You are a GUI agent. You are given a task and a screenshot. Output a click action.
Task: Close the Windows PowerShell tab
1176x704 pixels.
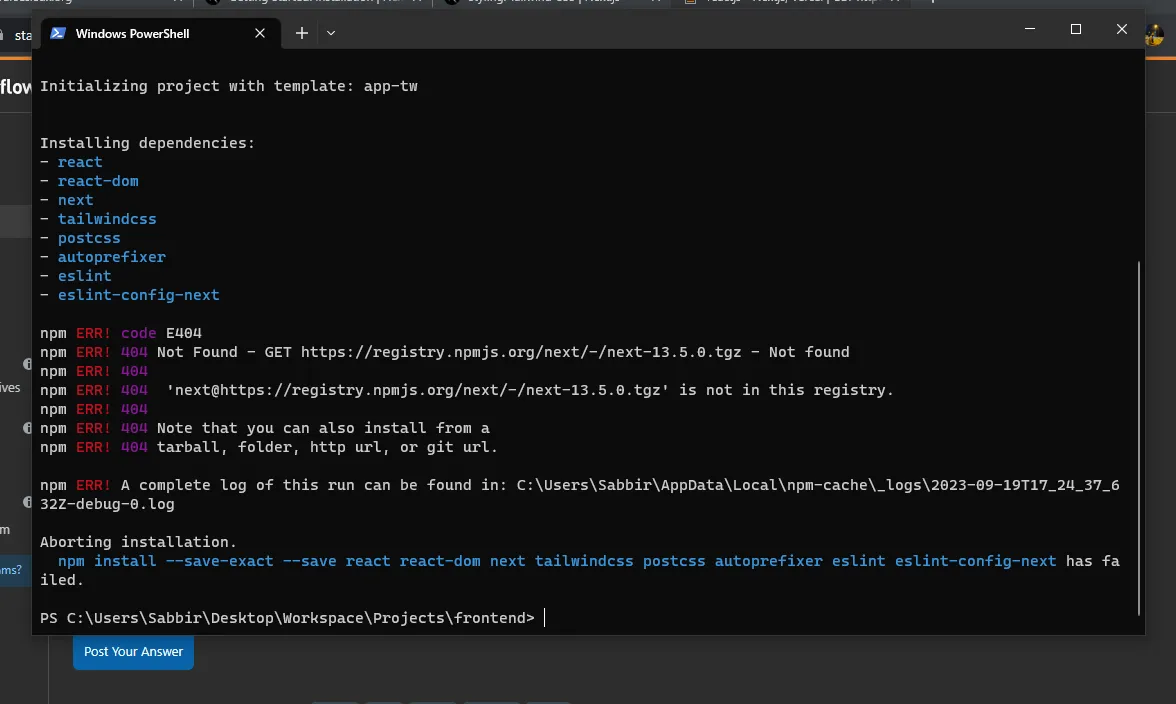pyautogui.click(x=260, y=33)
